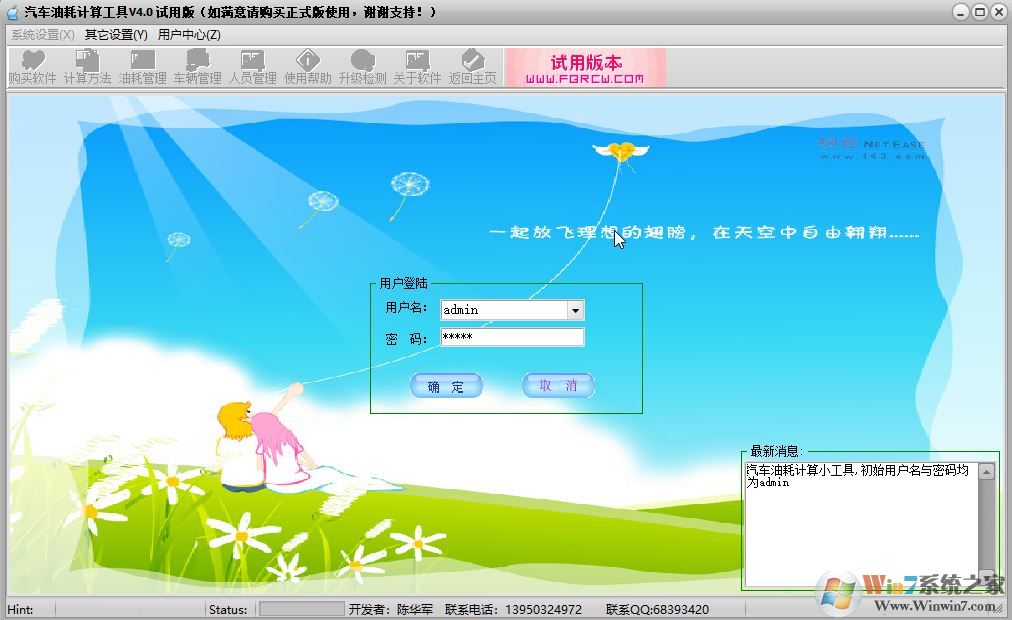Open 人员管理 (Personnel Management)
The width and height of the screenshot is (1012, 620).
(253, 68)
